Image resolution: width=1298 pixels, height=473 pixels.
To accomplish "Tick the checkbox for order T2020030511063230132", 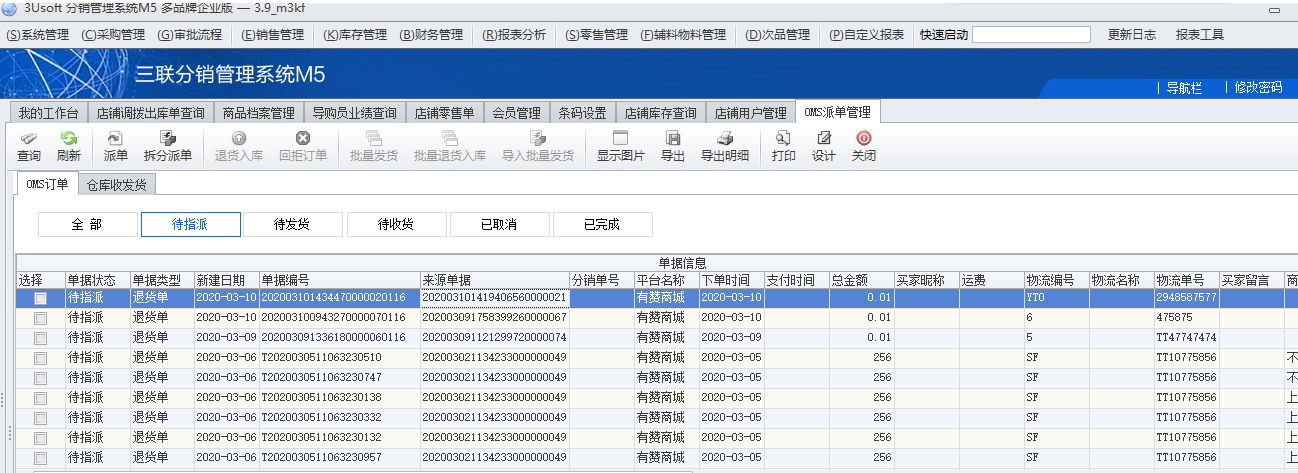I will coord(40,437).
